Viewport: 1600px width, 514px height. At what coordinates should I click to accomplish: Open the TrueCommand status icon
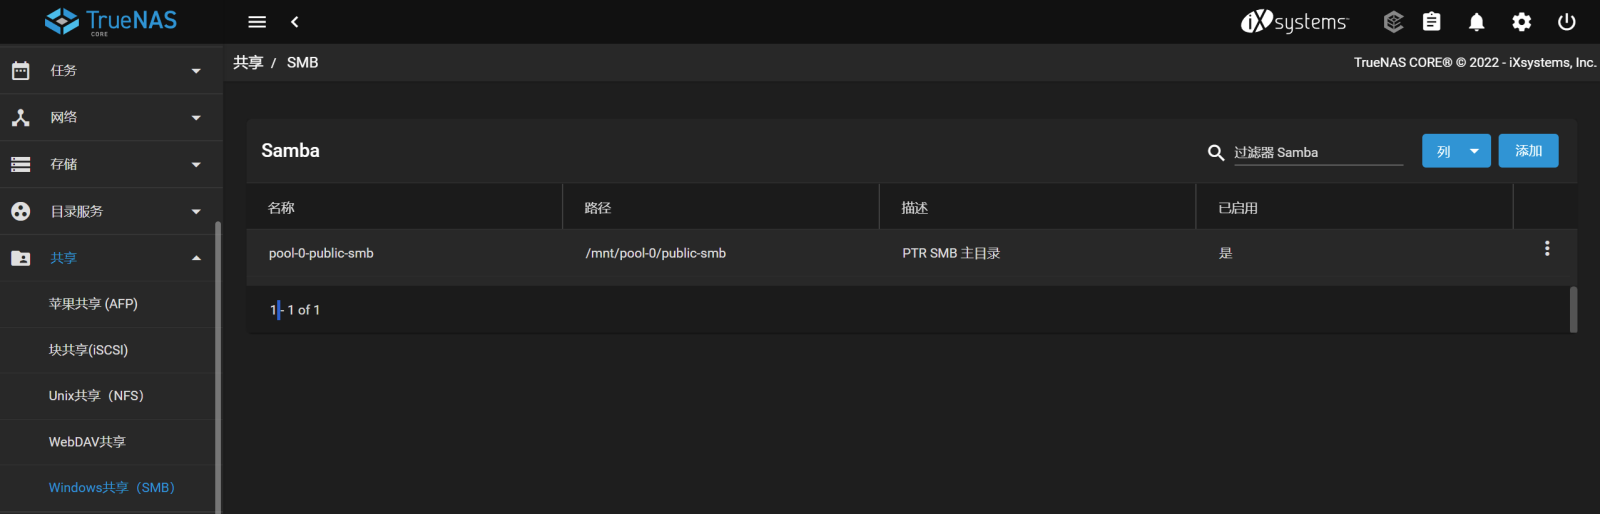click(1393, 22)
